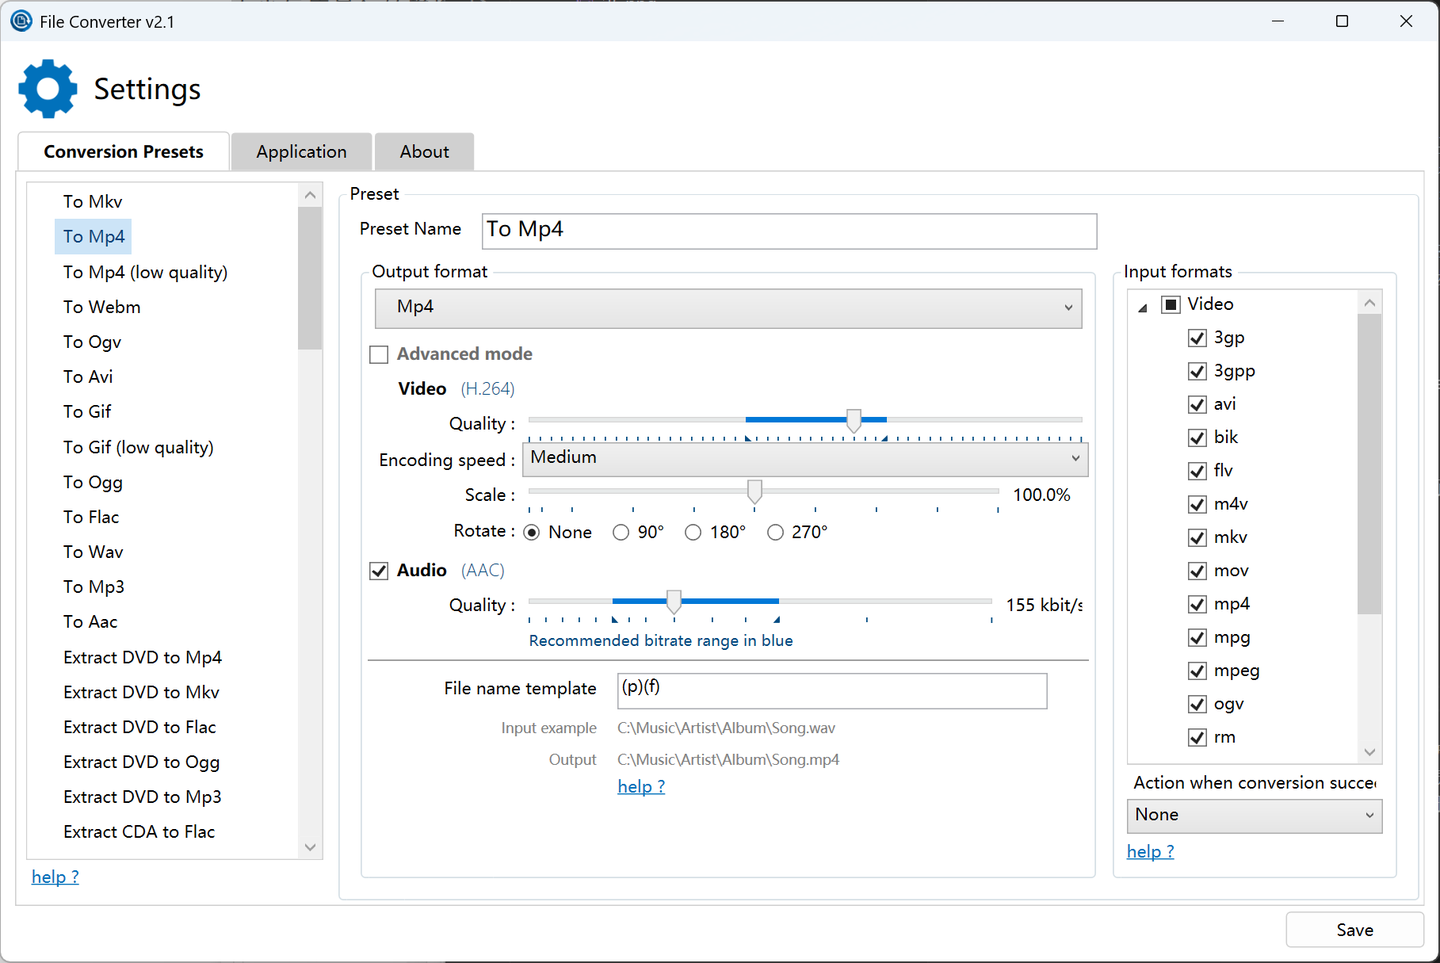Switch to the Application tab
Viewport: 1440px width, 963px height.
tap(302, 152)
